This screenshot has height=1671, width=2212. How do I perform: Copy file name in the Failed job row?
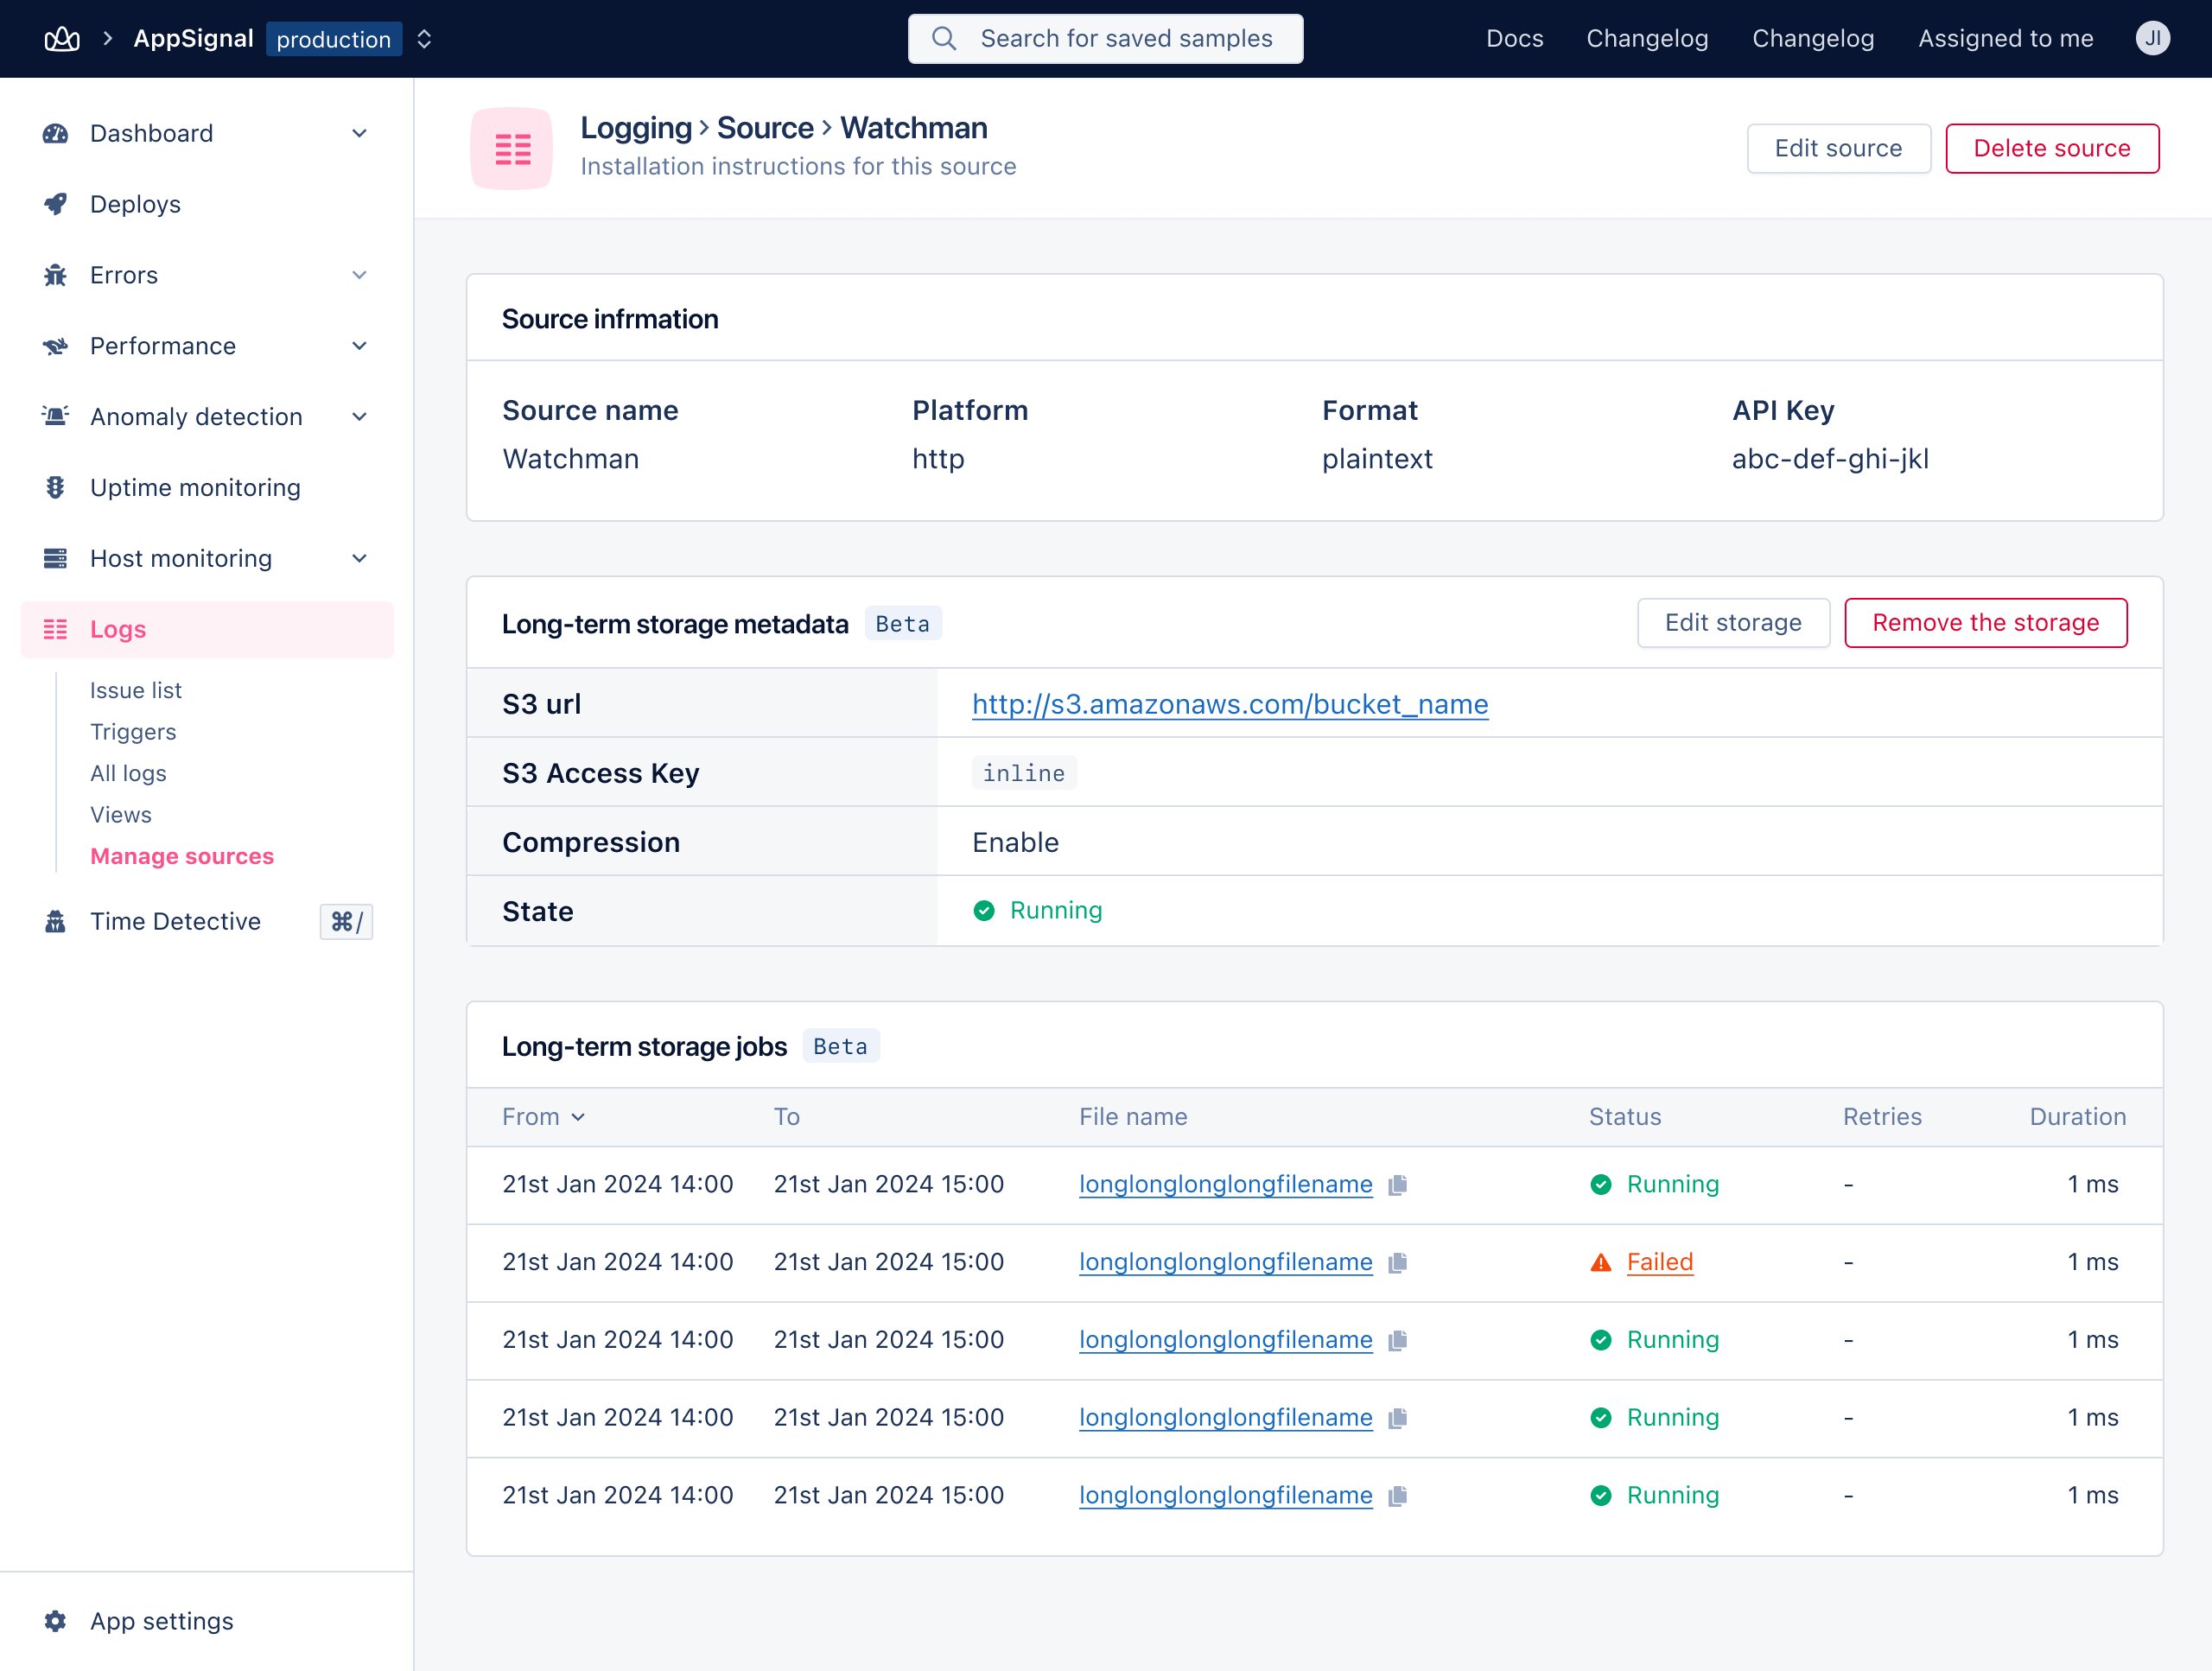point(1397,1262)
